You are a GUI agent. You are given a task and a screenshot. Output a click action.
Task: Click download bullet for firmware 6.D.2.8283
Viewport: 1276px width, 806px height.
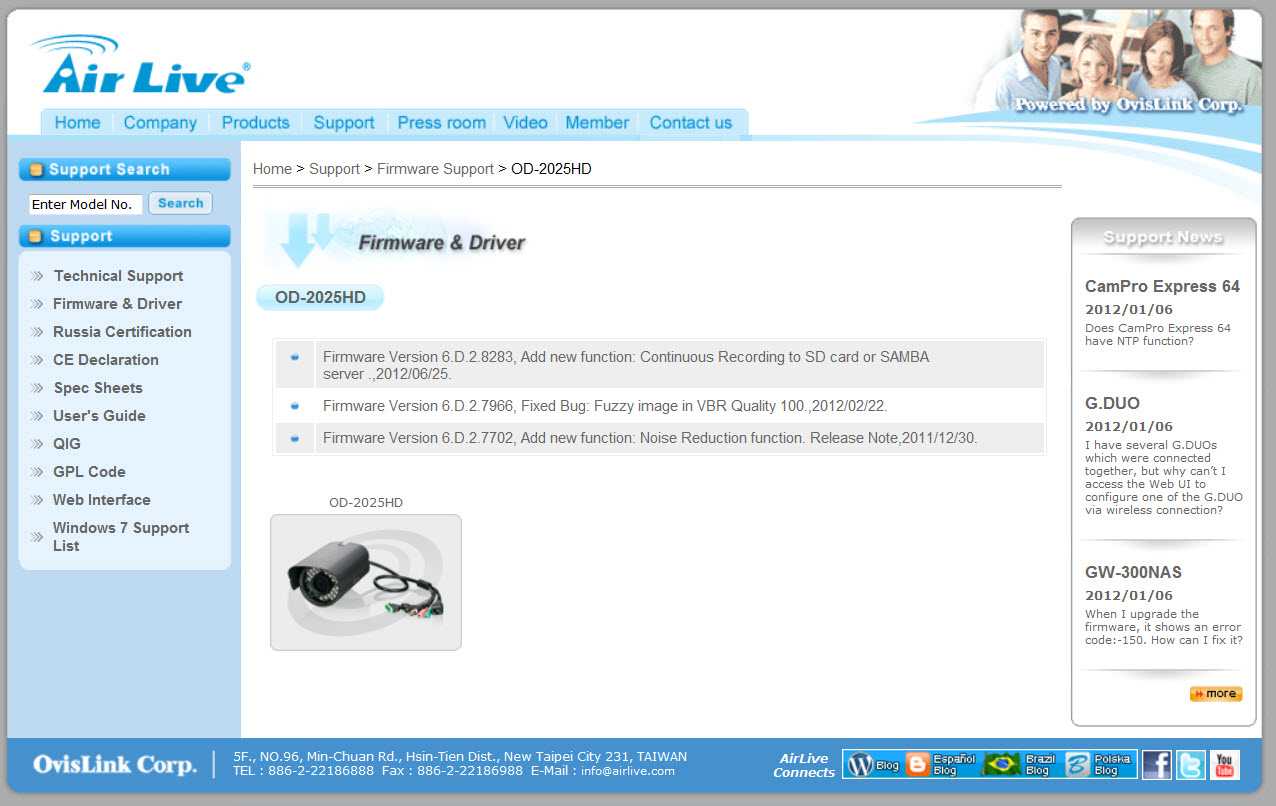295,357
